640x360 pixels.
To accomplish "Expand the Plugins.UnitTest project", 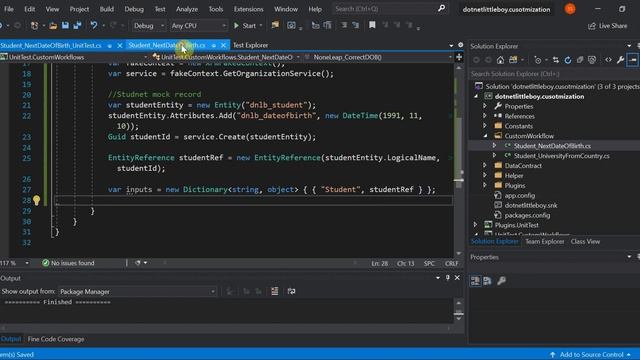I will coord(476,225).
